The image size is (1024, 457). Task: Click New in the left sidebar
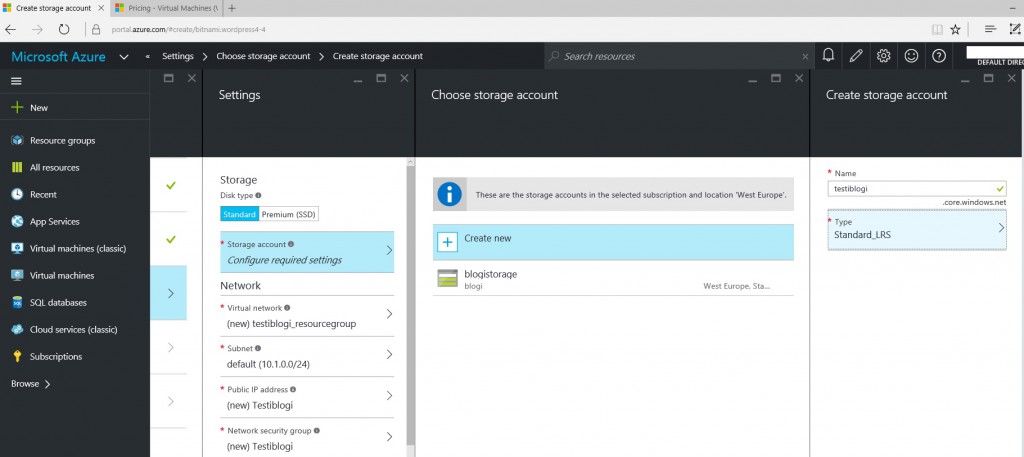[39, 108]
